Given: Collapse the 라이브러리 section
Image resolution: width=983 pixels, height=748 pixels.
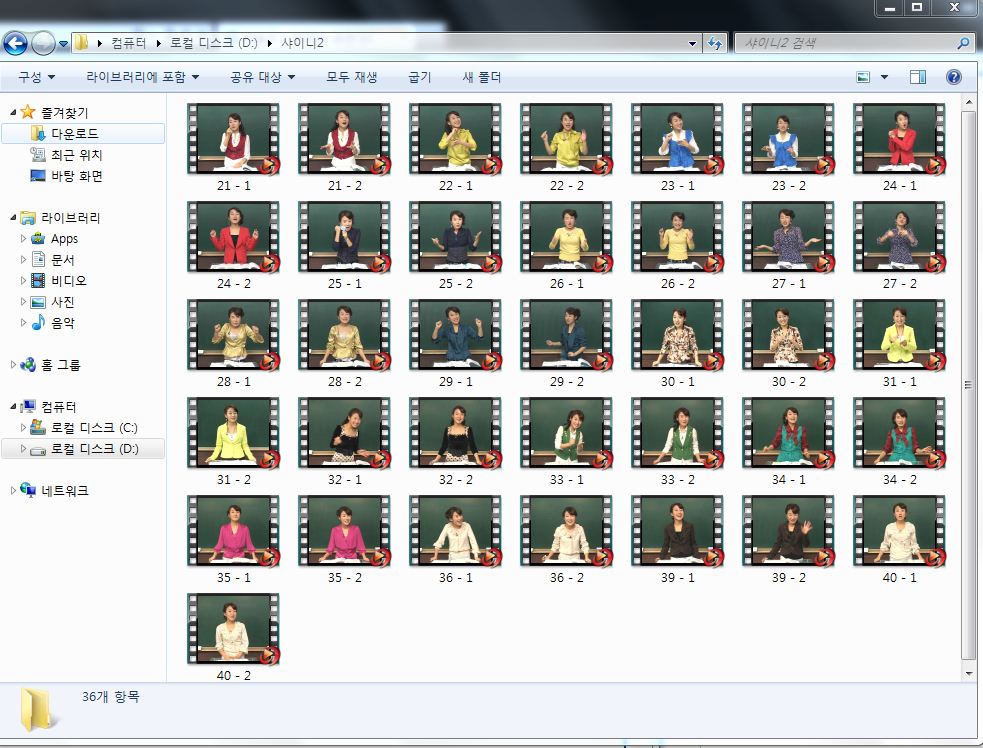Looking at the screenshot, I should point(13,218).
